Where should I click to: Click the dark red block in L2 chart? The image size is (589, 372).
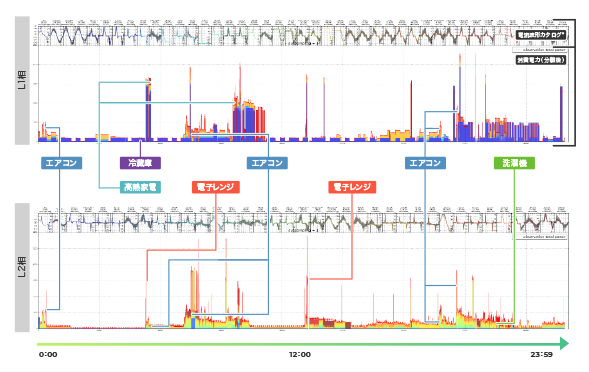(329, 323)
